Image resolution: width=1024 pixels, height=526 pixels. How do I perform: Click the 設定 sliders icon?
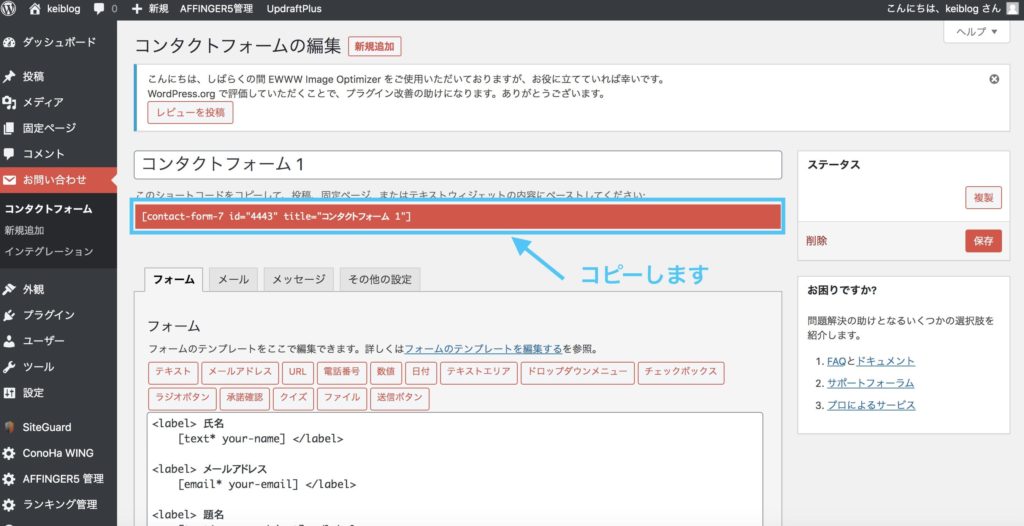point(9,393)
